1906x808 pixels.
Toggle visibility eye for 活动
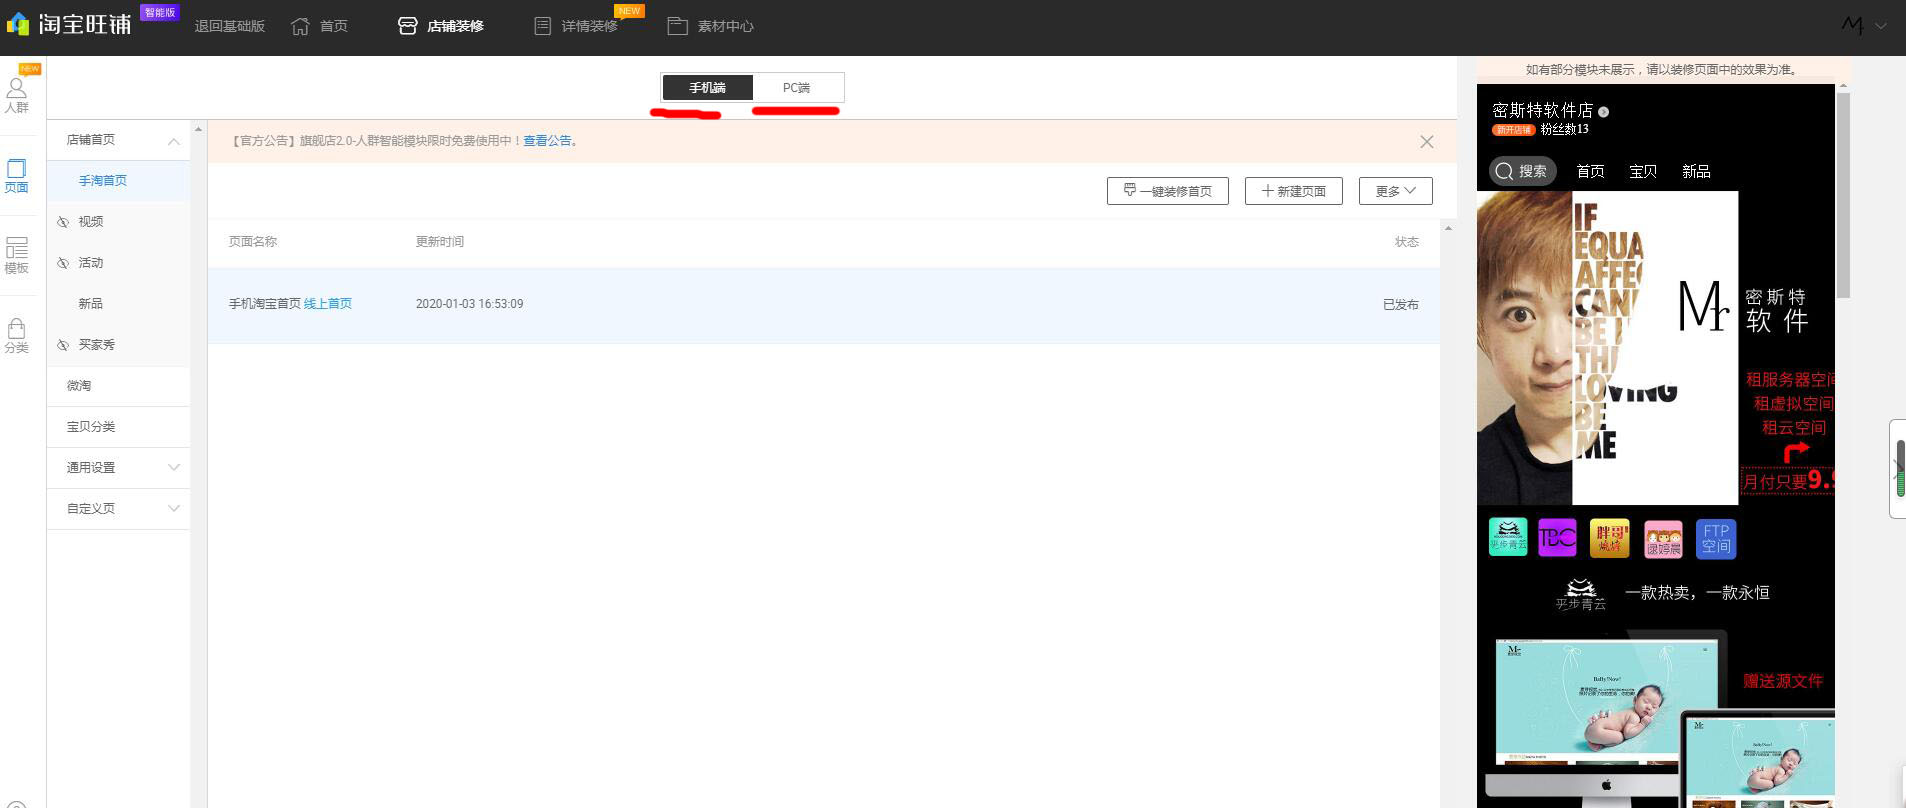pyautogui.click(x=63, y=263)
